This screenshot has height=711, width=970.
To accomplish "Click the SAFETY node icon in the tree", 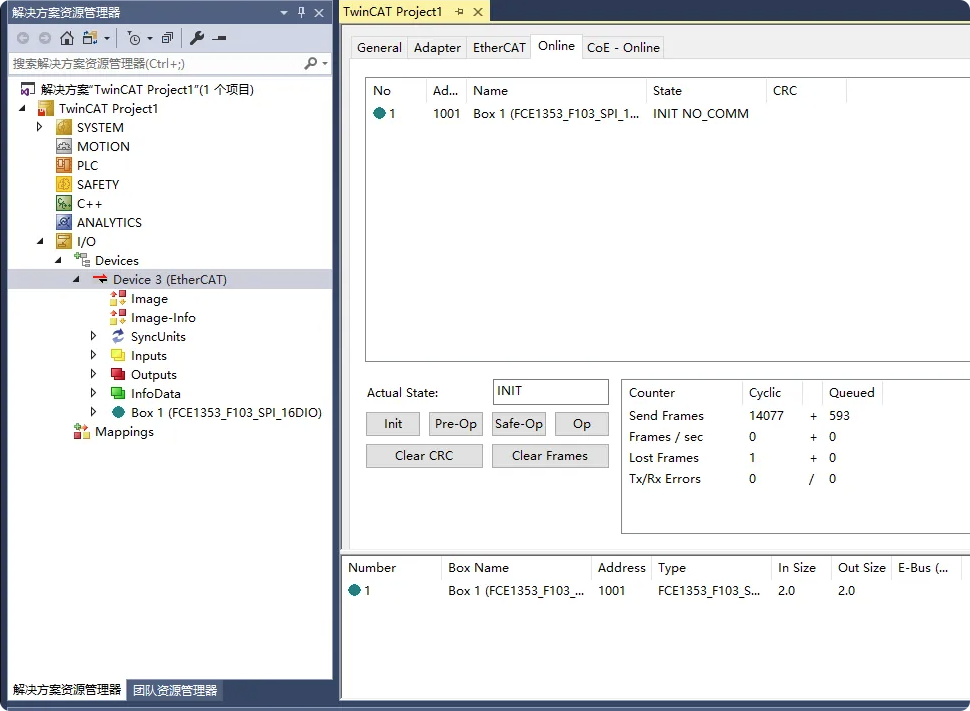I will point(64,184).
